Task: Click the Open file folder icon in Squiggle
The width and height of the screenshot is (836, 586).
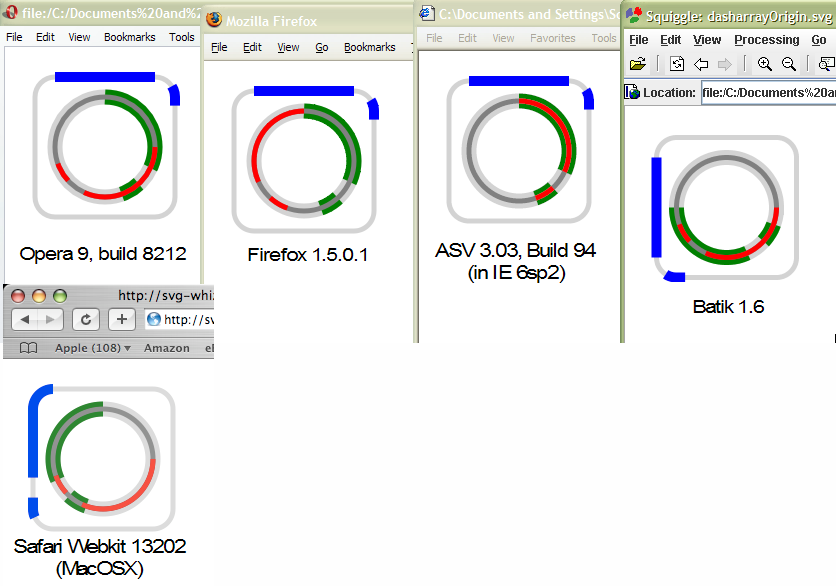Action: 638,65
